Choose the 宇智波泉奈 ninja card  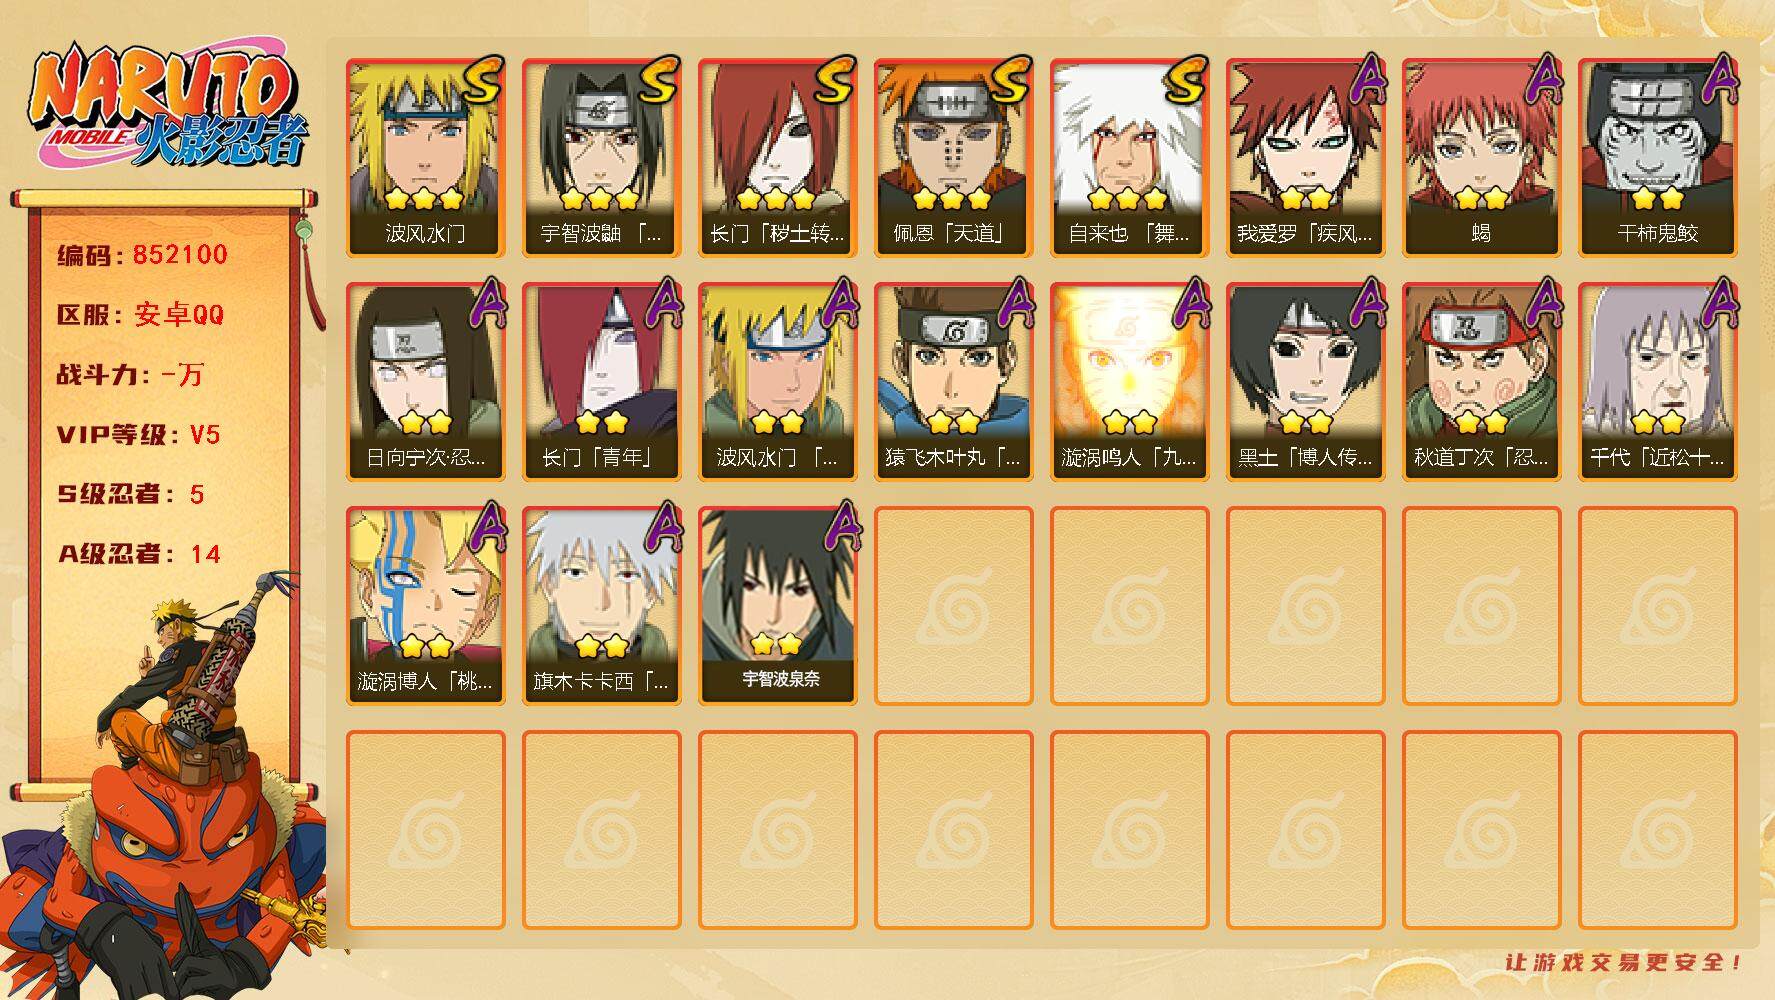click(x=777, y=605)
